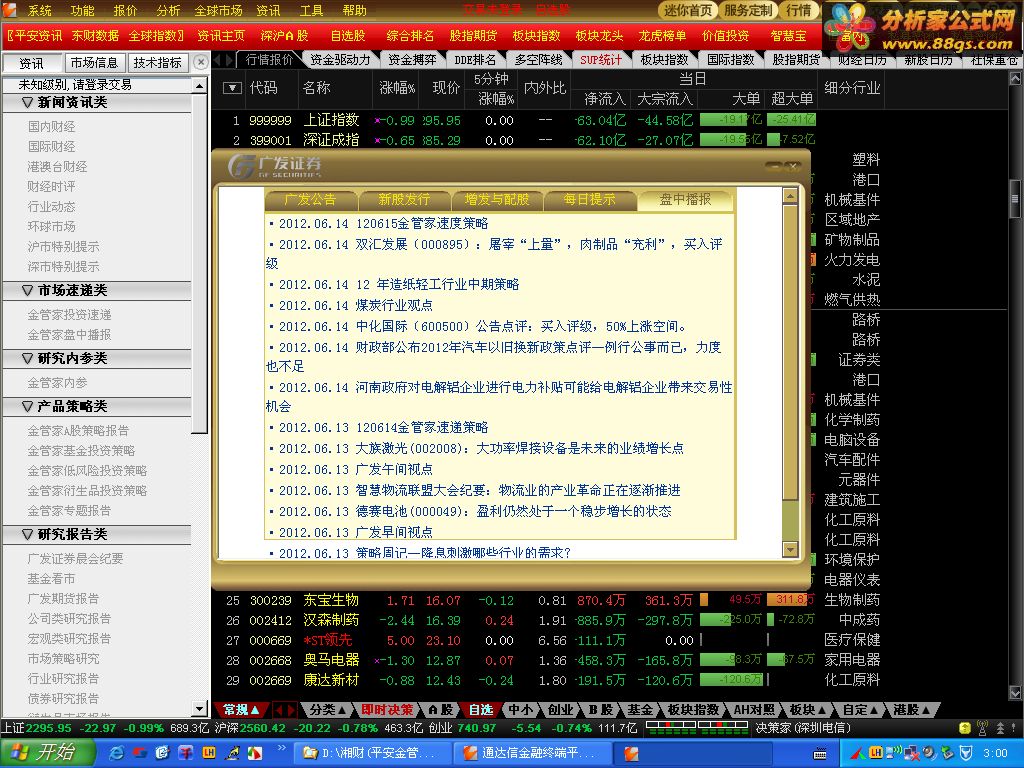Select the 每日提示 tab in the popup
This screenshot has height=768, width=1024.
tap(590, 199)
